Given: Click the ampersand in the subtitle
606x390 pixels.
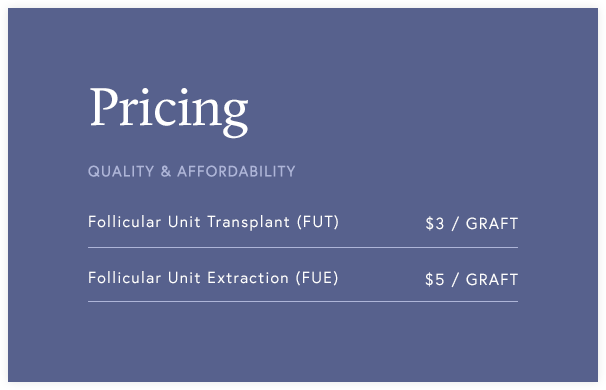Looking at the screenshot, I should [x=166, y=171].
